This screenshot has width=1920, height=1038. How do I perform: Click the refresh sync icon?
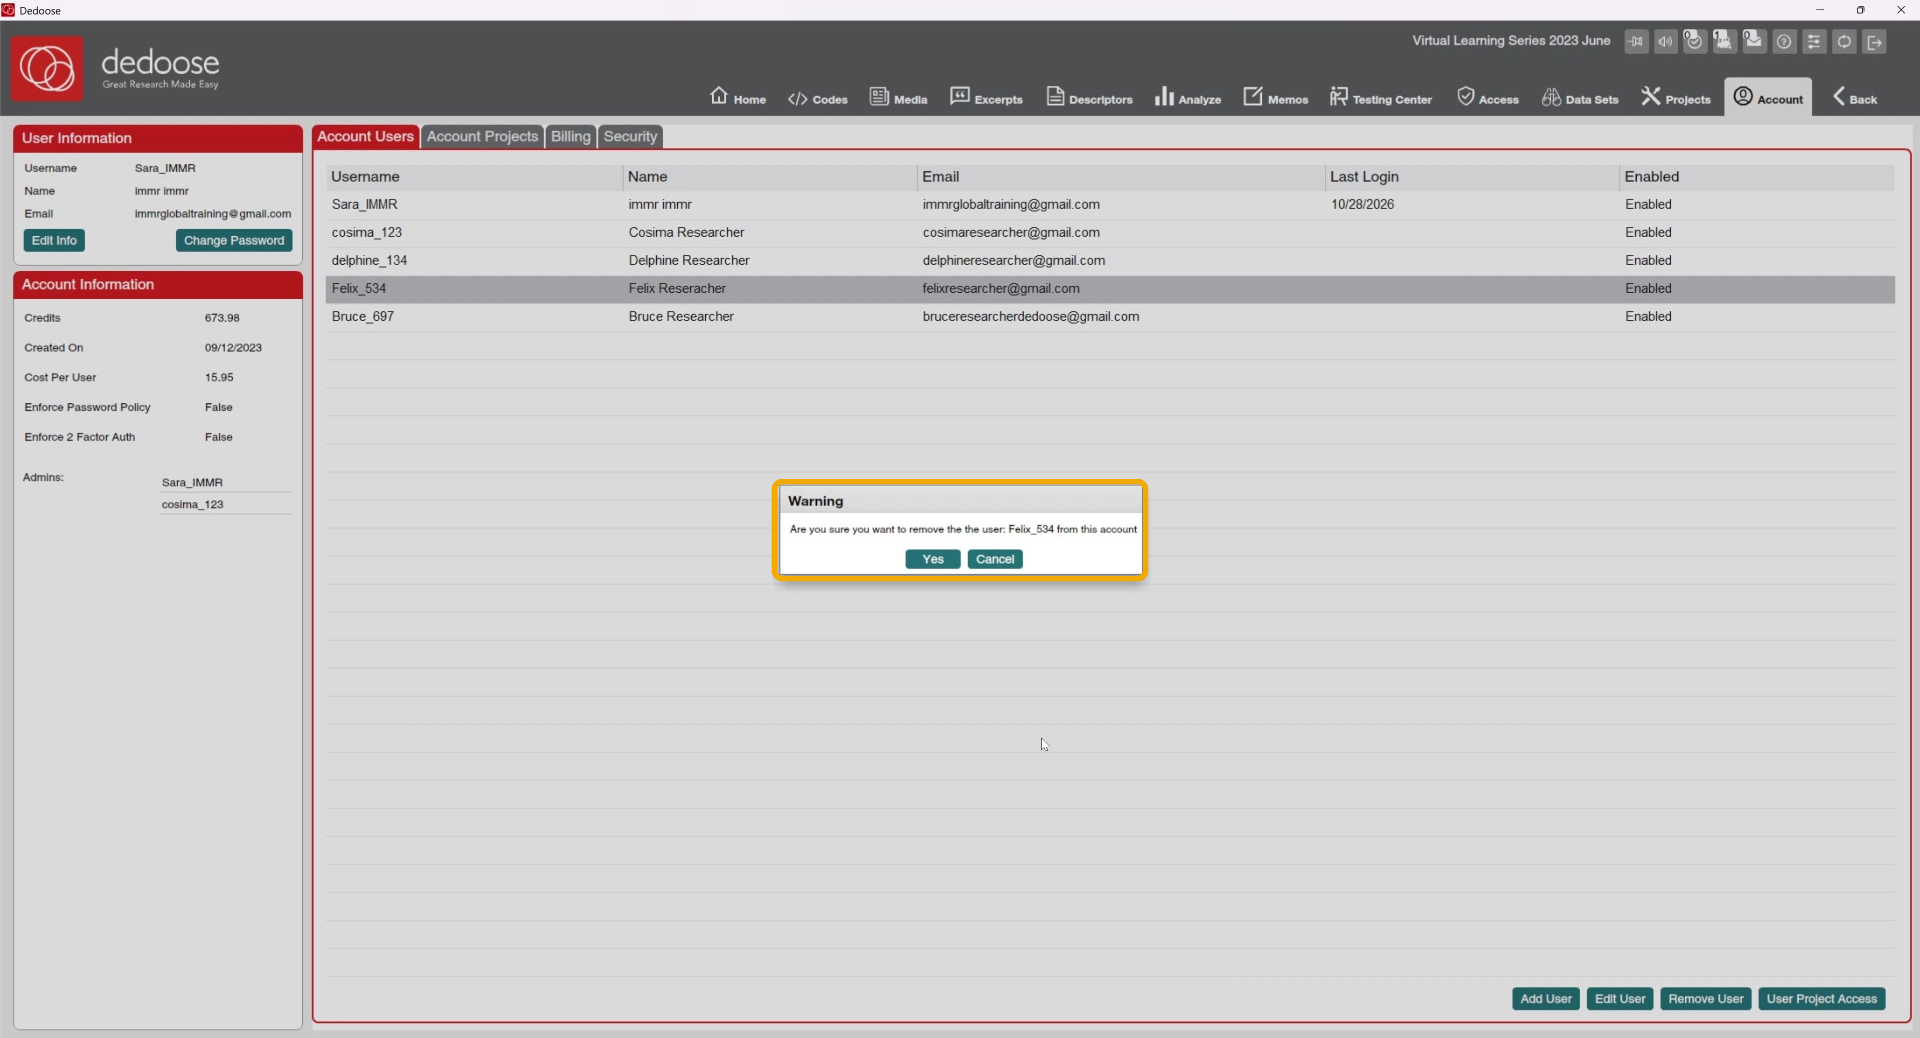(1844, 42)
